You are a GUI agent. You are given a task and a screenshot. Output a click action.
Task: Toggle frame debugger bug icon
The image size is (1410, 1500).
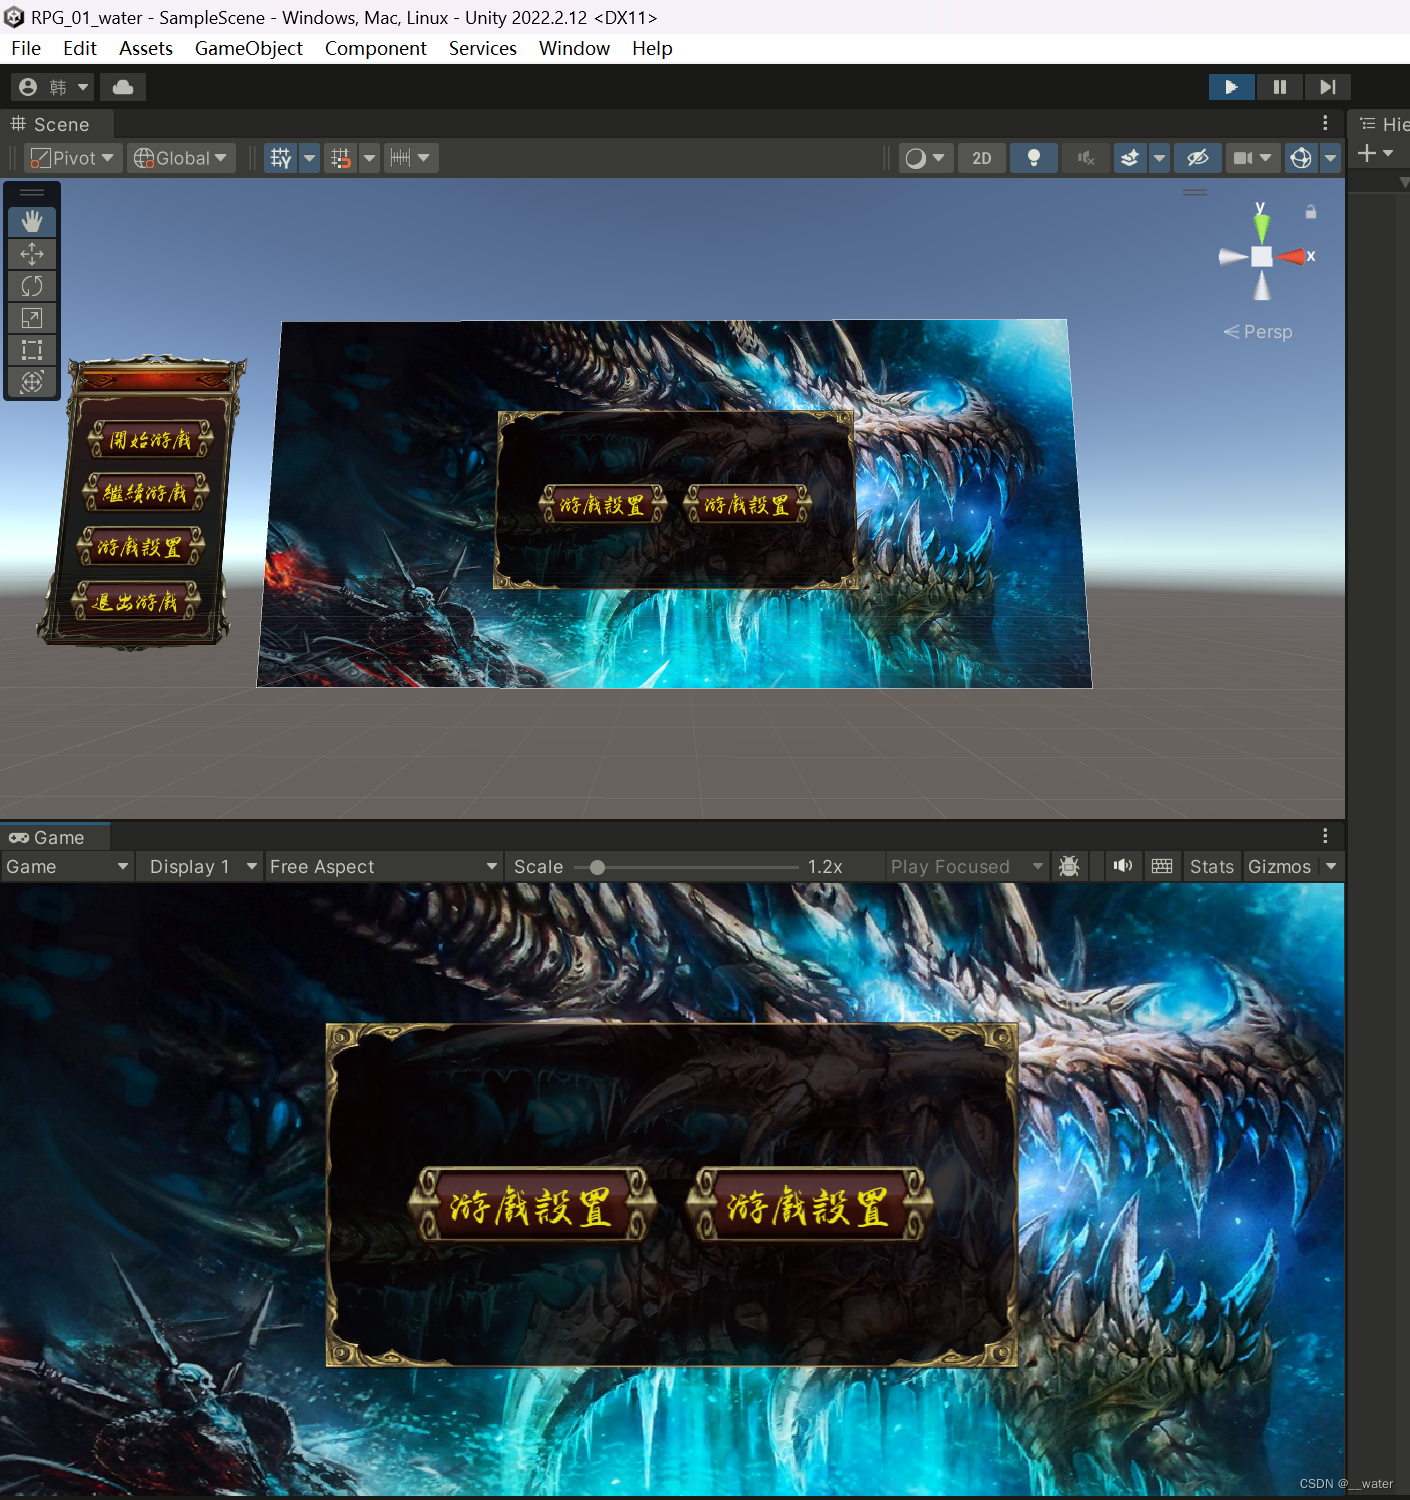(x=1069, y=867)
